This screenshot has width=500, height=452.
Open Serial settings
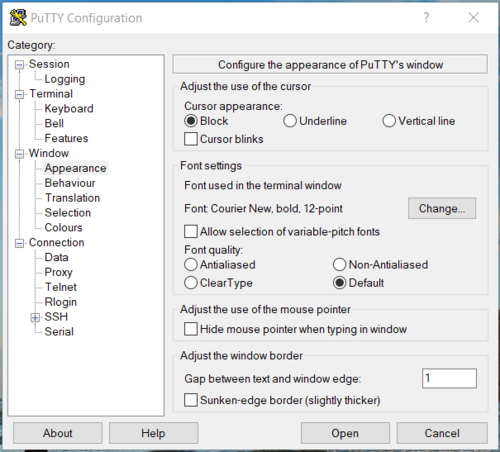point(59,332)
